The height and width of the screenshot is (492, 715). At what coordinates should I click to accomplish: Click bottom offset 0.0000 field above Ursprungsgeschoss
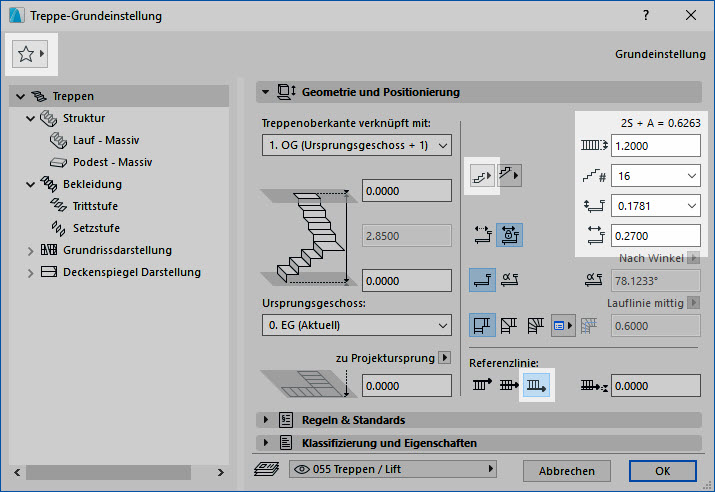pos(407,281)
